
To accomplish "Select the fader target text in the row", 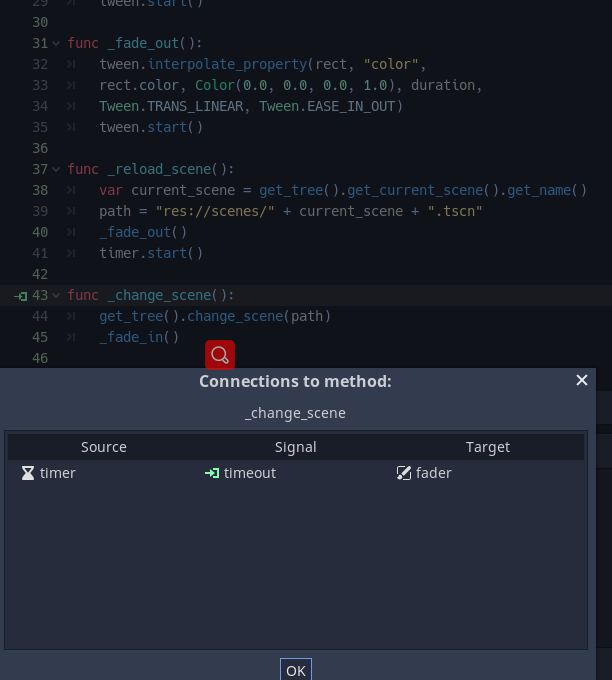I will tap(434, 473).
